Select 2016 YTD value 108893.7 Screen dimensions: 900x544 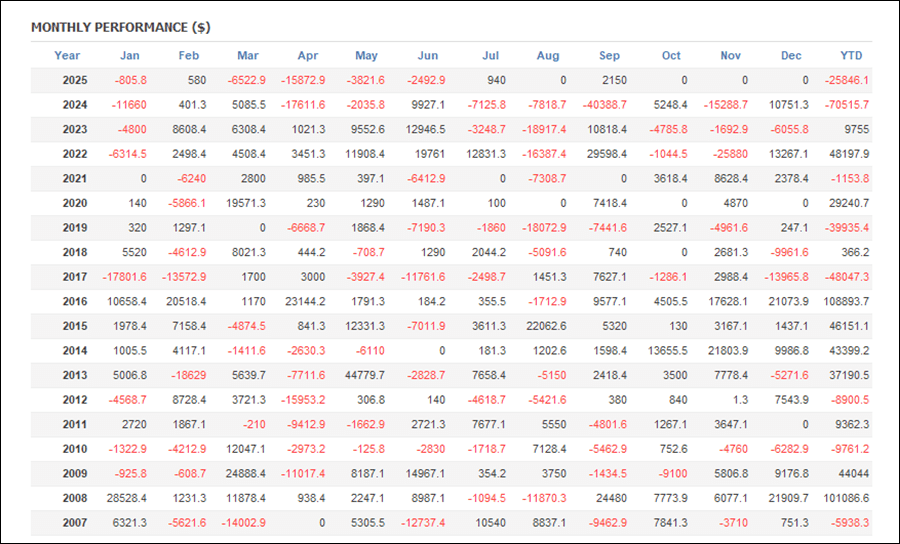(845, 301)
